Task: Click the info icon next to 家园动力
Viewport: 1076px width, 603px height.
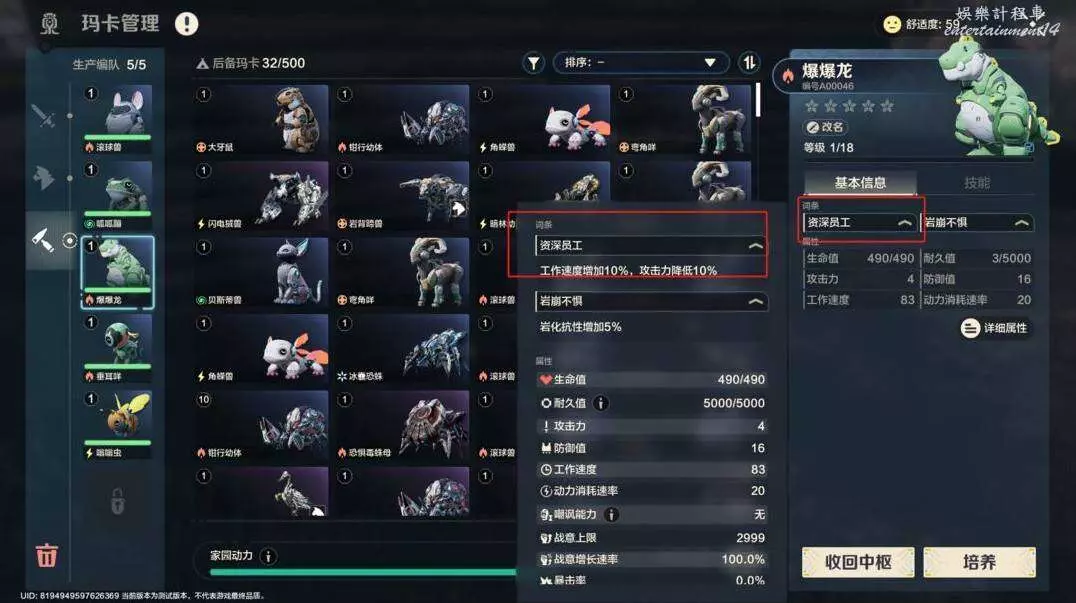Action: pyautogui.click(x=268, y=556)
